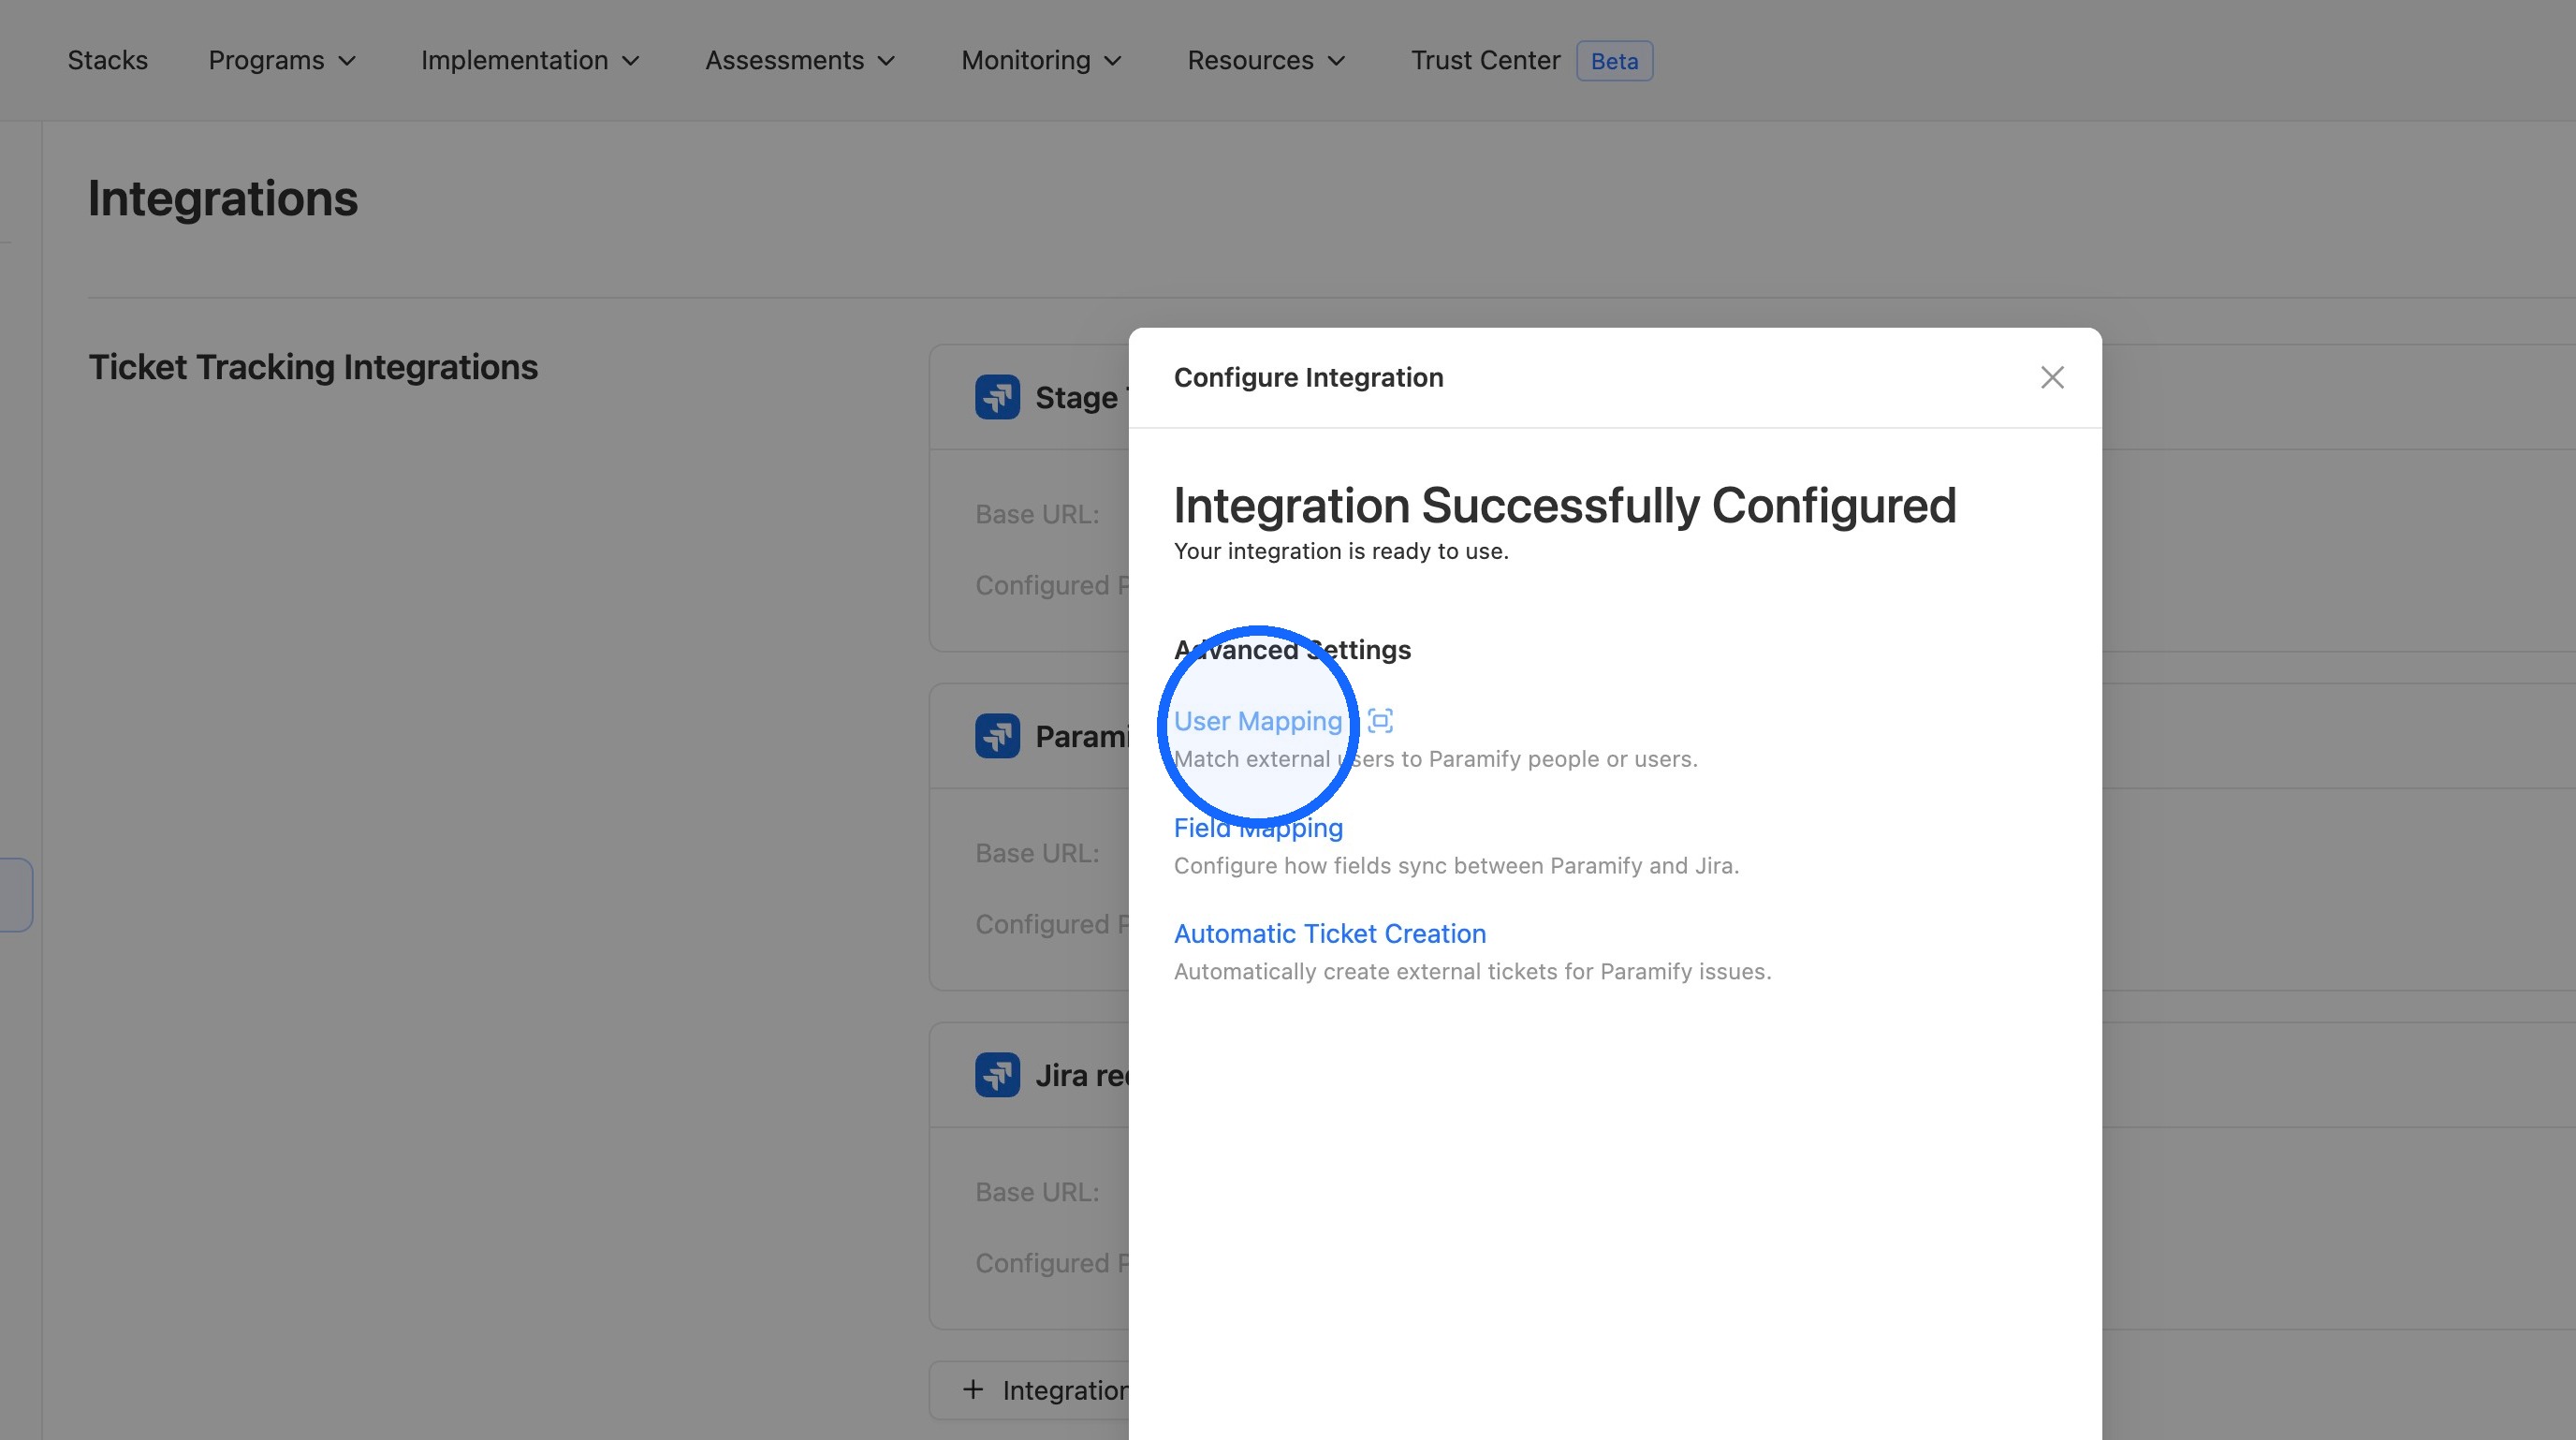
Task: Click the Advanced Settings label
Action: tap(1292, 650)
